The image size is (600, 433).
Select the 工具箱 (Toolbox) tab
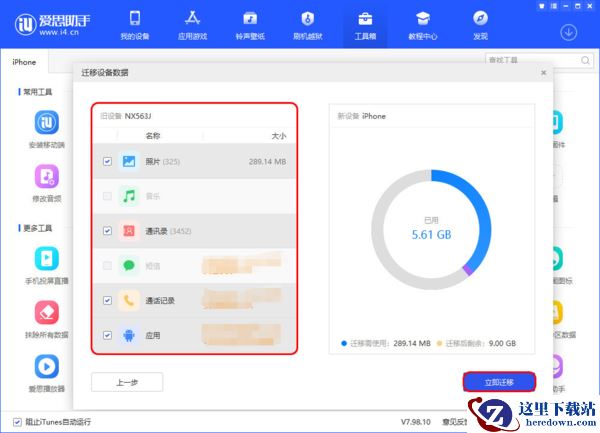[x=365, y=25]
